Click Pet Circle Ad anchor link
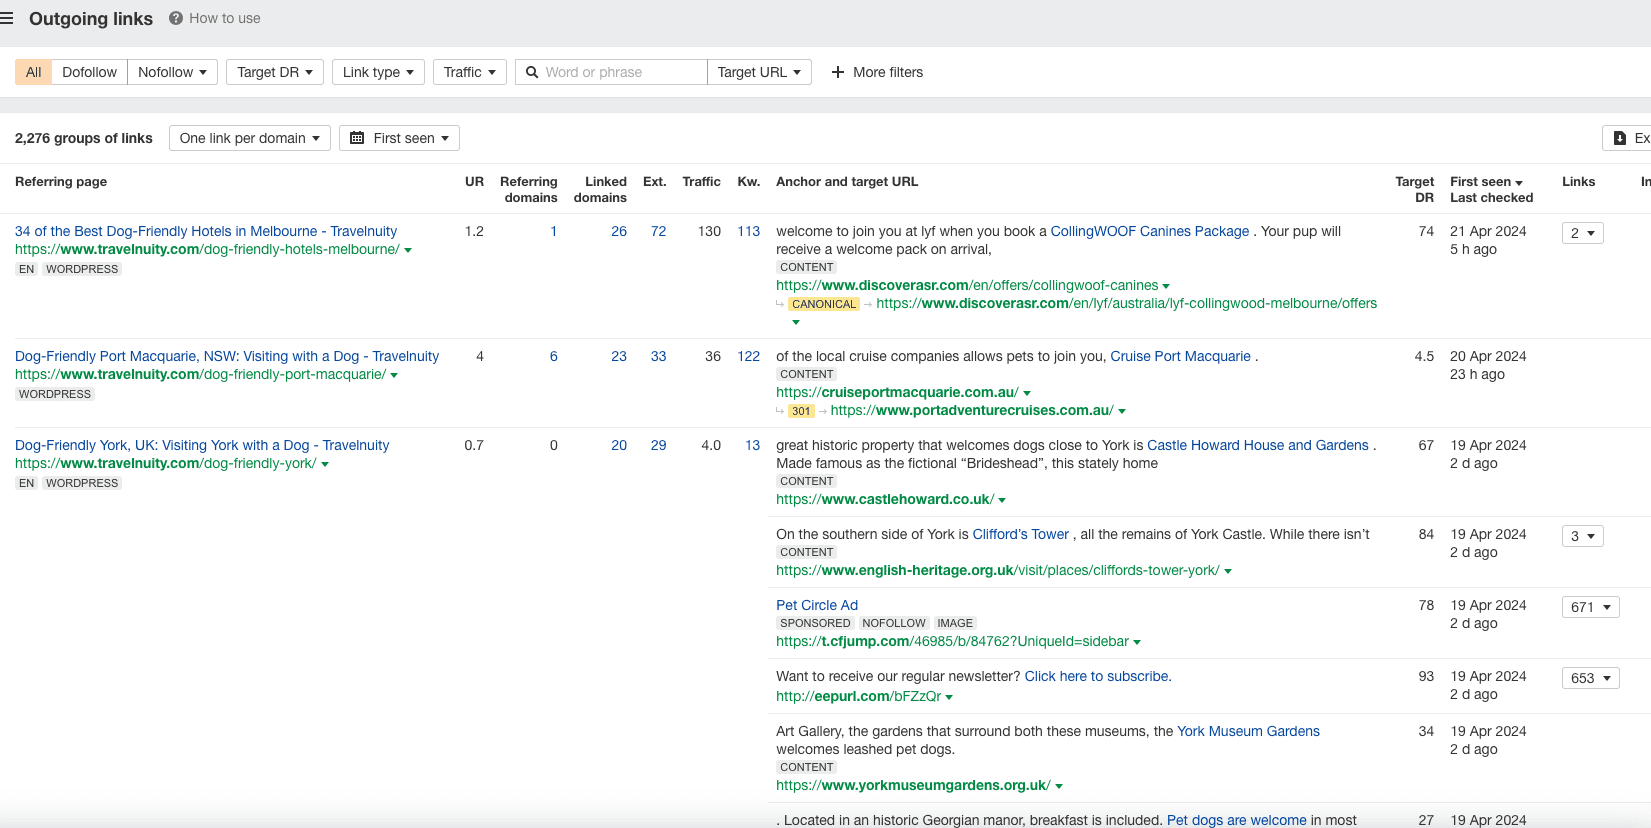Image resolution: width=1651 pixels, height=828 pixels. pyautogui.click(x=817, y=605)
